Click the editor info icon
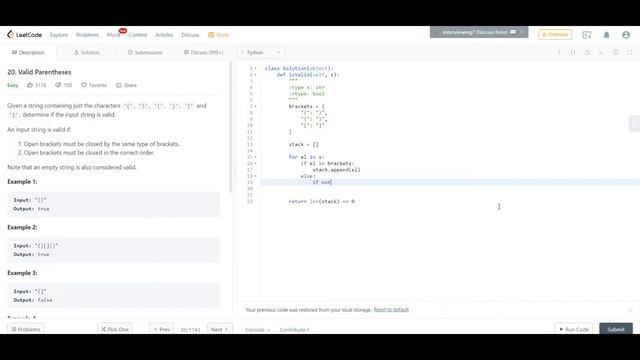 coord(559,52)
